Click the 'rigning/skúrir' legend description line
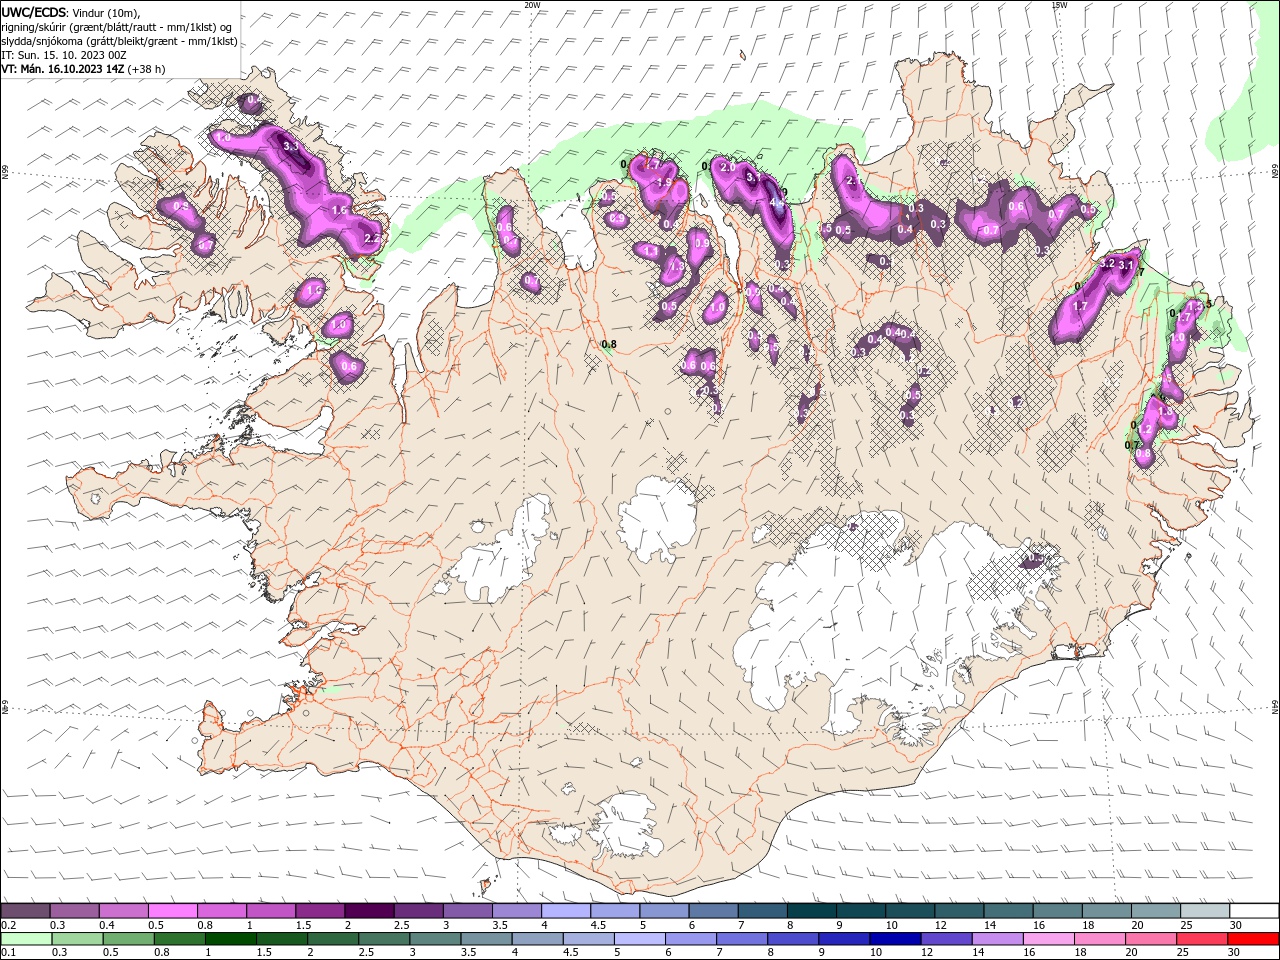Image resolution: width=1280 pixels, height=960 pixels. [118, 27]
